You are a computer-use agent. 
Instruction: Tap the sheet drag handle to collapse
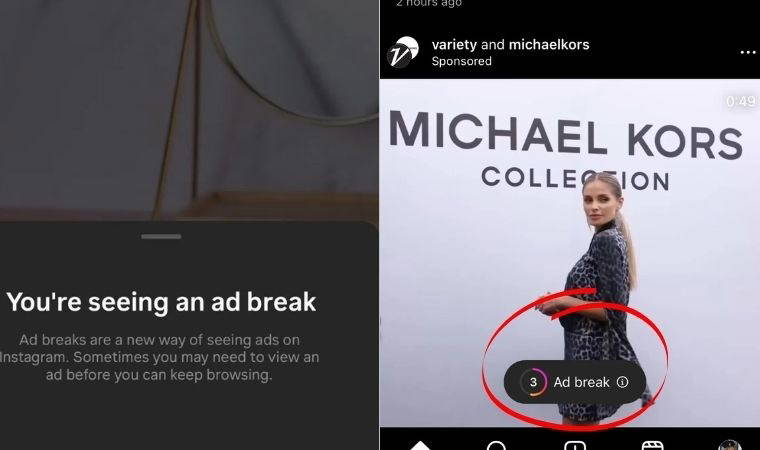coord(161,237)
